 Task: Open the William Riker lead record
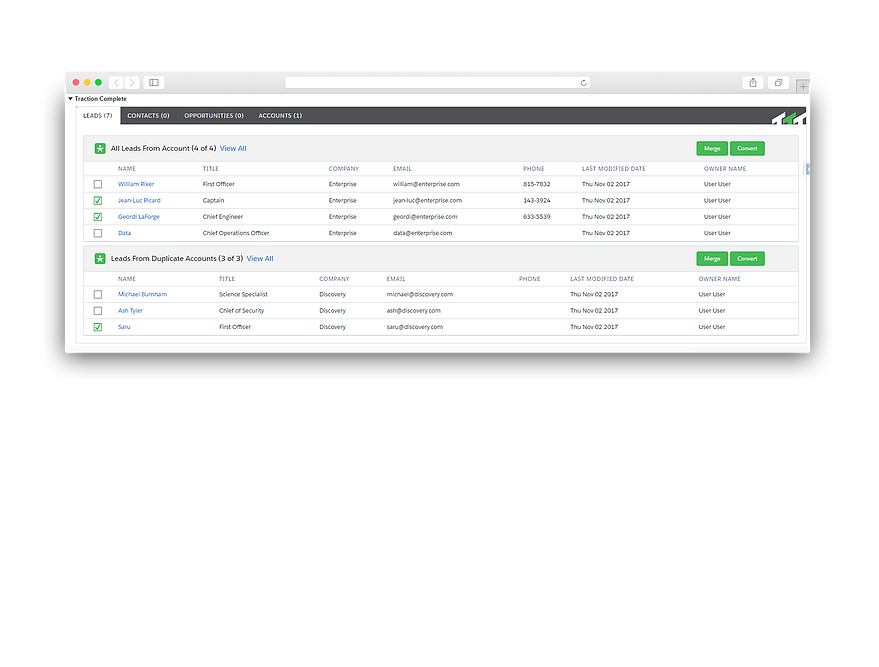[x=136, y=184]
